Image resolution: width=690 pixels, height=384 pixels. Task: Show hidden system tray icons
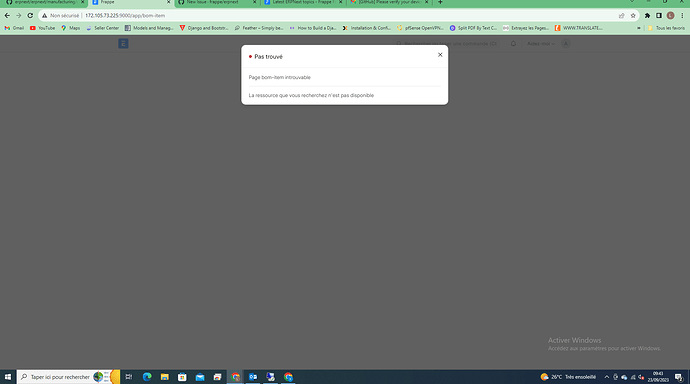coord(606,377)
